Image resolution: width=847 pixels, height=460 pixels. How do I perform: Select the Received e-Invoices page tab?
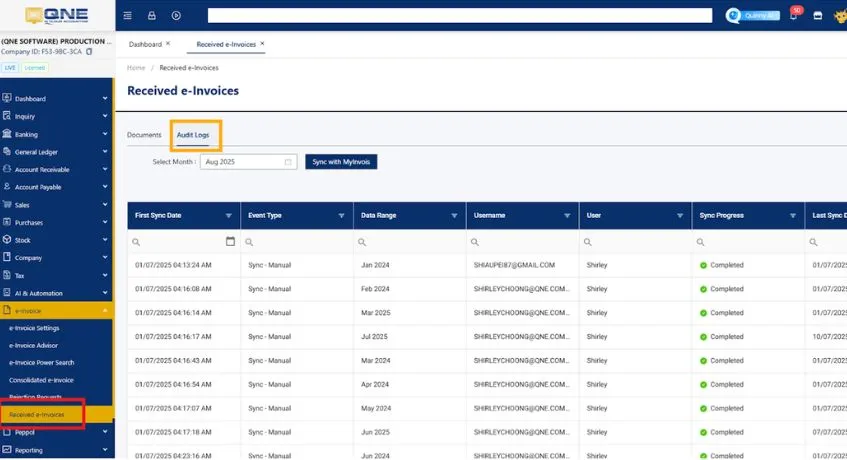tap(226, 44)
